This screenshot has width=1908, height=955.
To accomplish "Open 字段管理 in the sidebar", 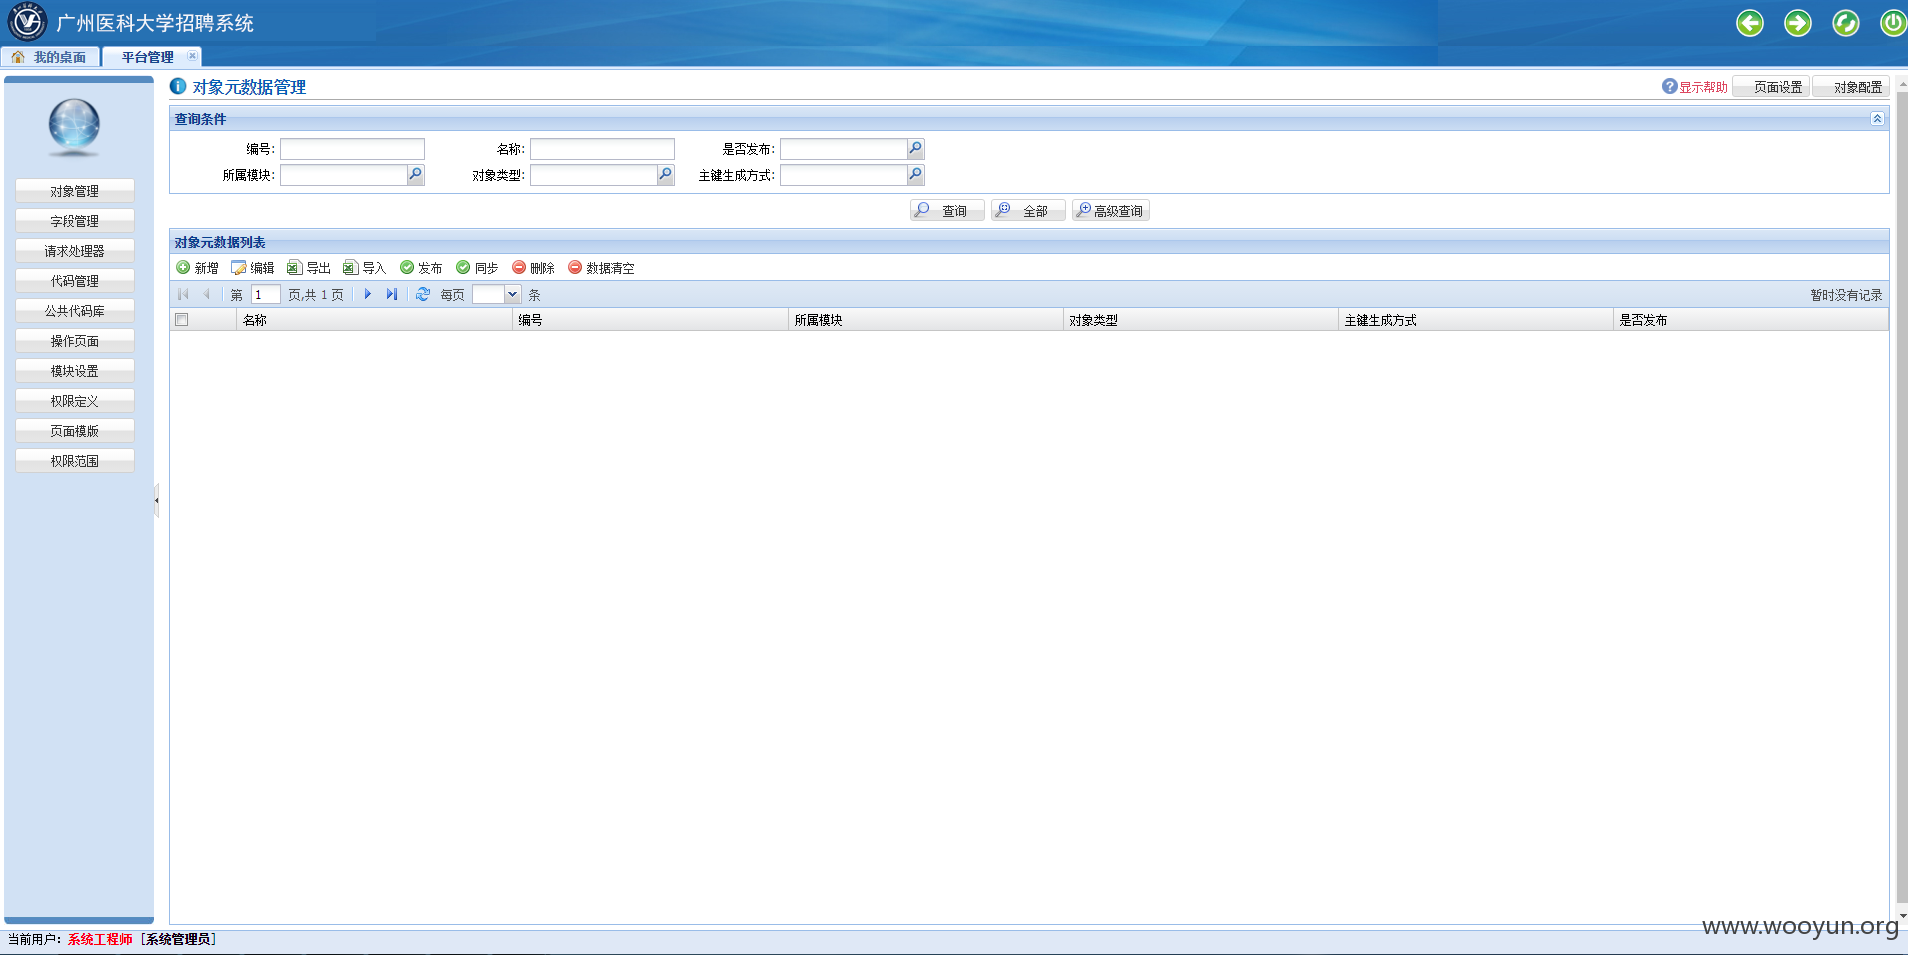I will (x=75, y=221).
